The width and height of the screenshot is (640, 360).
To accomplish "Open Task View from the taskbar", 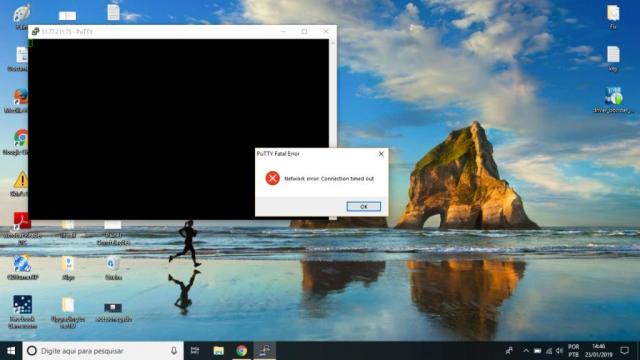I will [195, 351].
